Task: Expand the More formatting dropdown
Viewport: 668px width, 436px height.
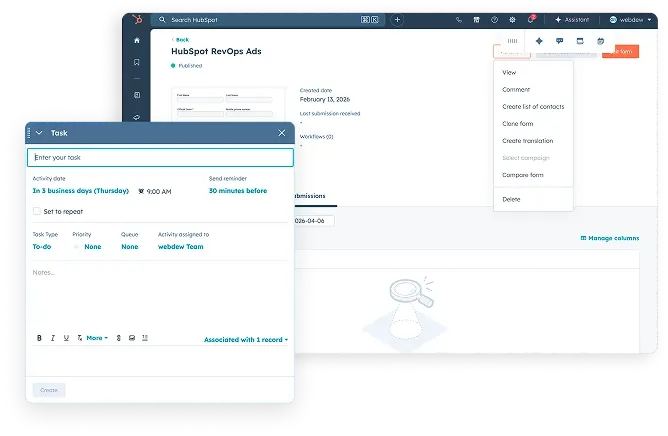Action: [x=97, y=338]
